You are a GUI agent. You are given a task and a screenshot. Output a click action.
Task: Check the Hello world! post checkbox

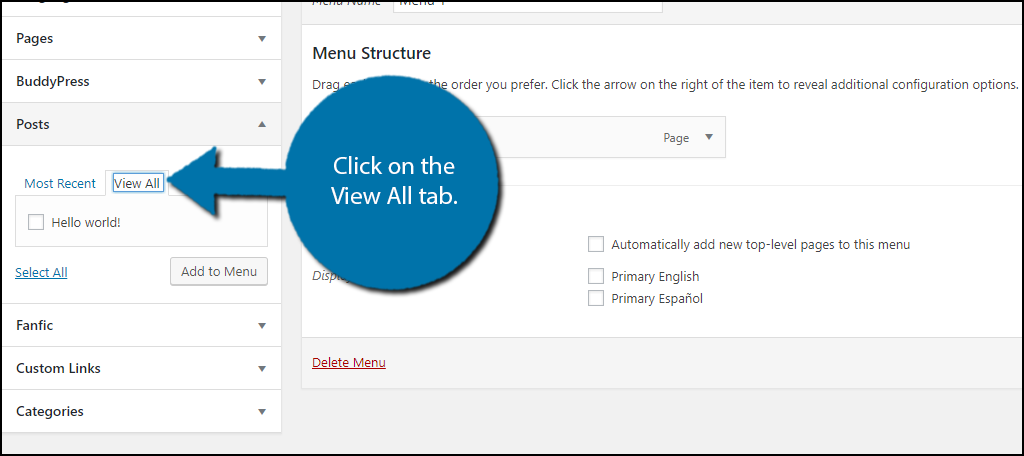pyautogui.click(x=36, y=223)
